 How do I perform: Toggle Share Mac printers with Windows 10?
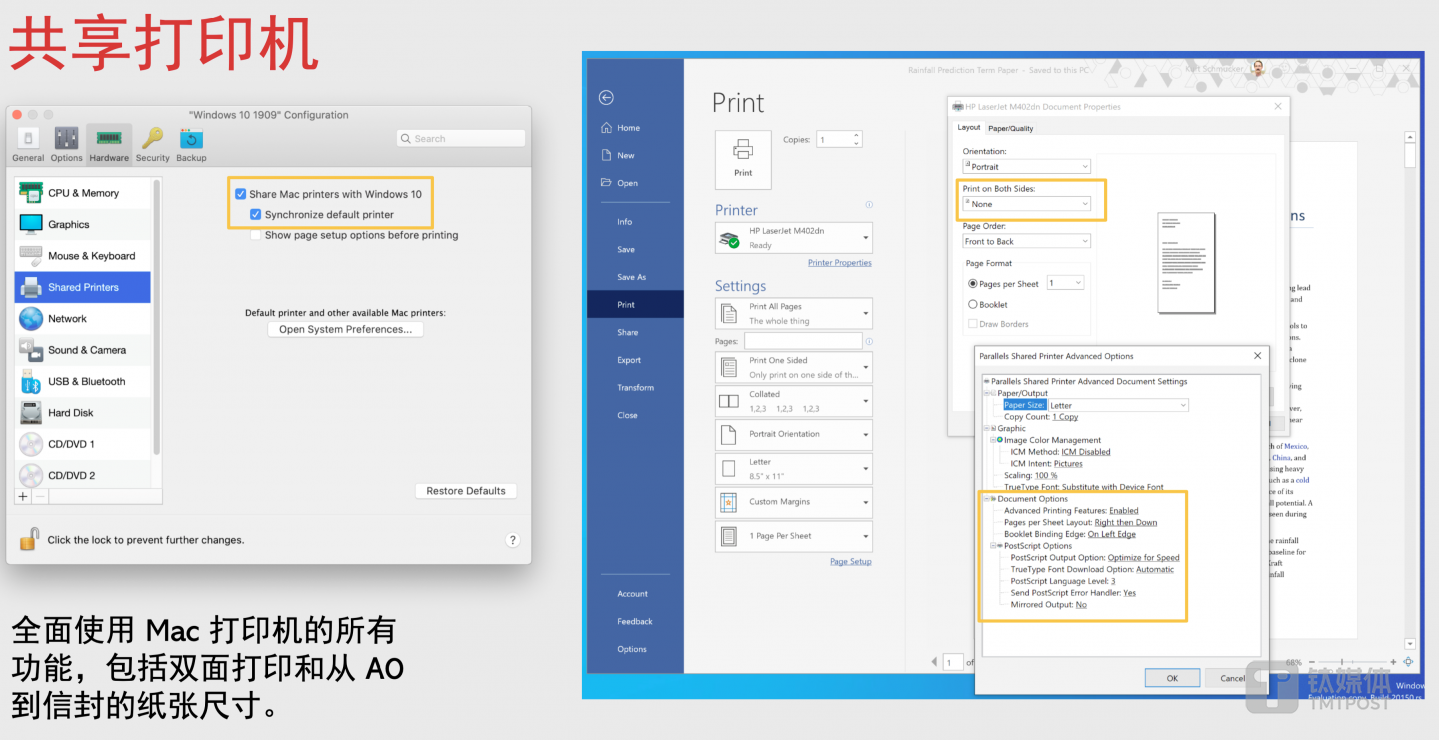coord(240,194)
